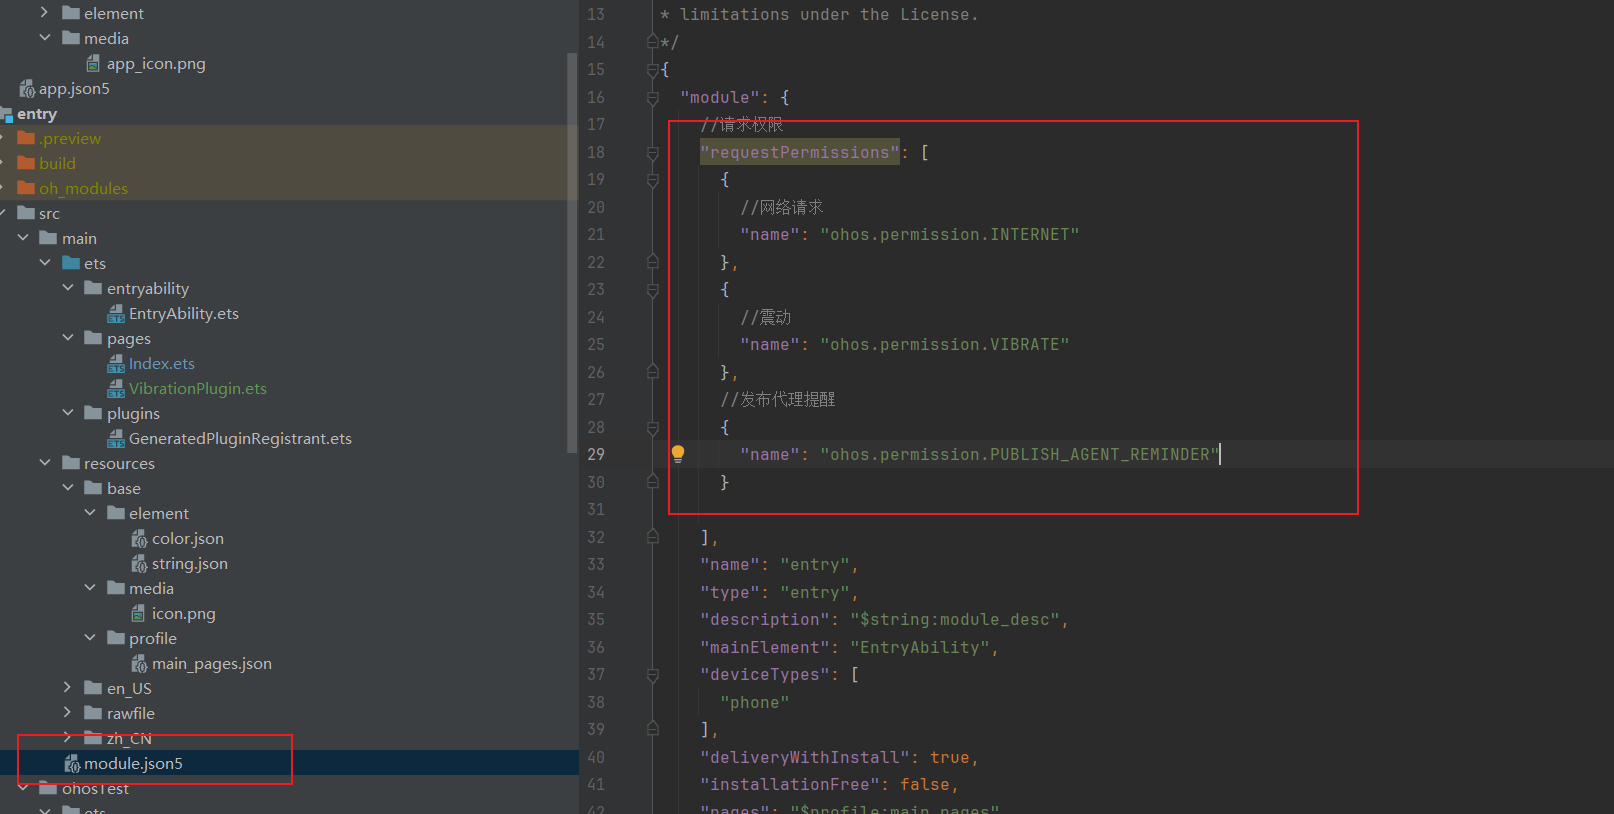Open GeneratedPluginRegistrant.ets file
The width and height of the screenshot is (1614, 814).
[240, 439]
